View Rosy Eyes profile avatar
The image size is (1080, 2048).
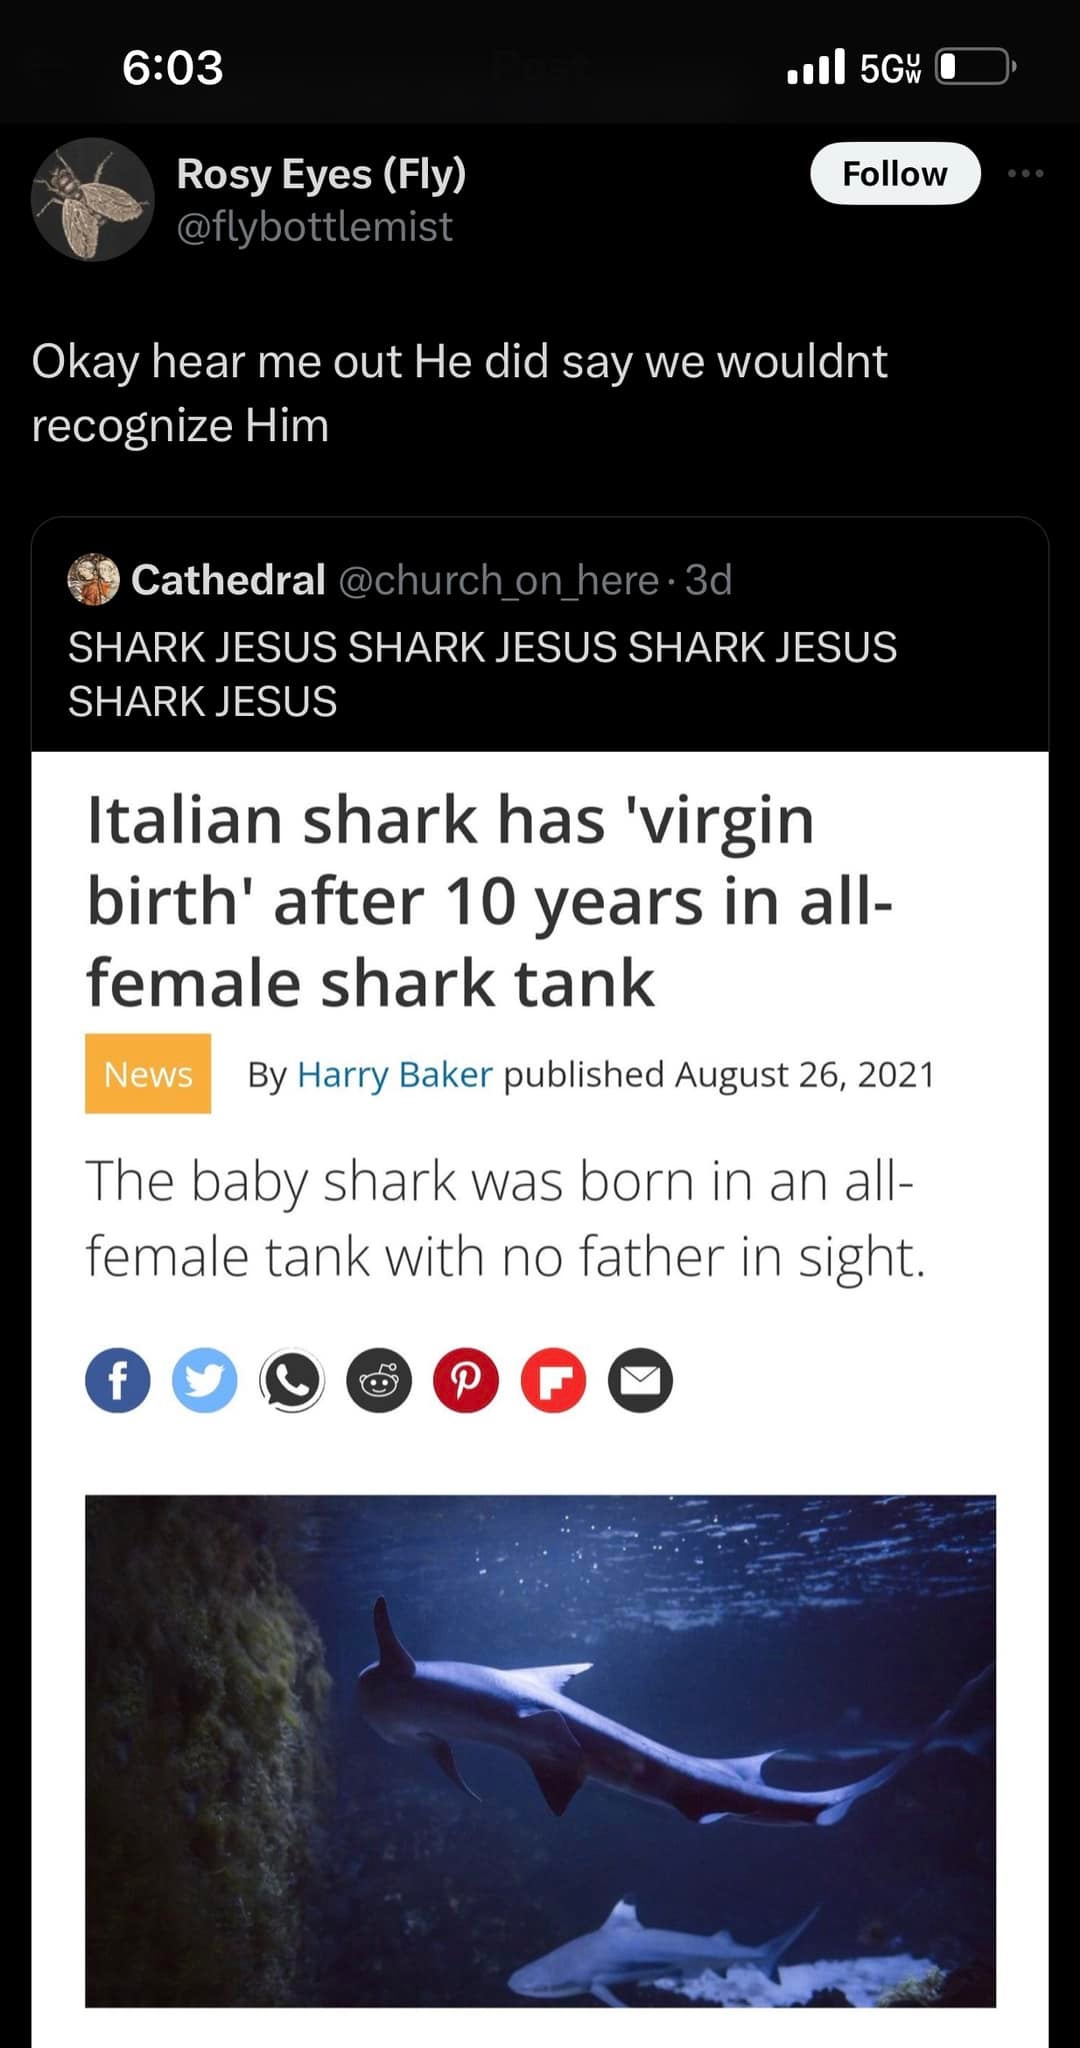[x=90, y=200]
